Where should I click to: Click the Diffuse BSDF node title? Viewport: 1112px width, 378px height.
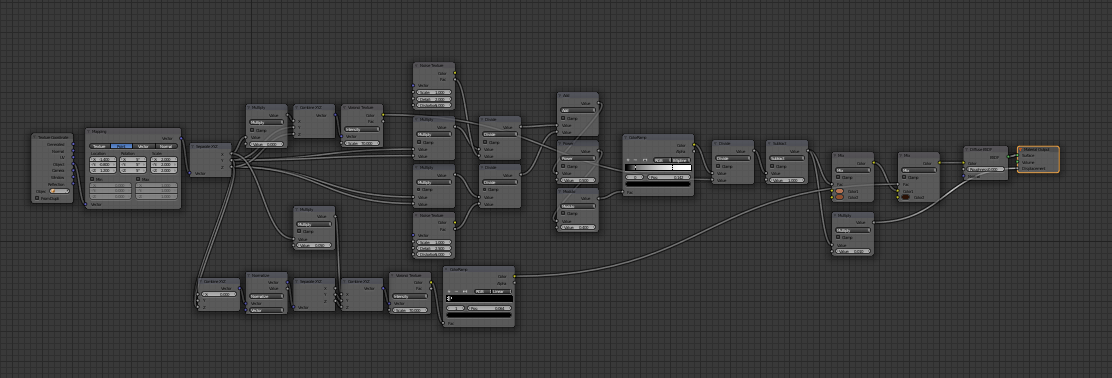(981, 150)
